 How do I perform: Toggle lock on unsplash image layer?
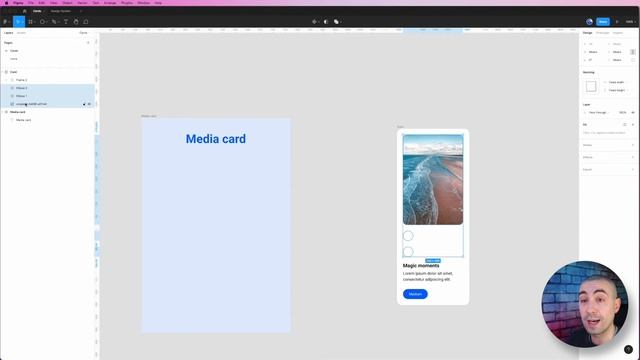[84, 104]
